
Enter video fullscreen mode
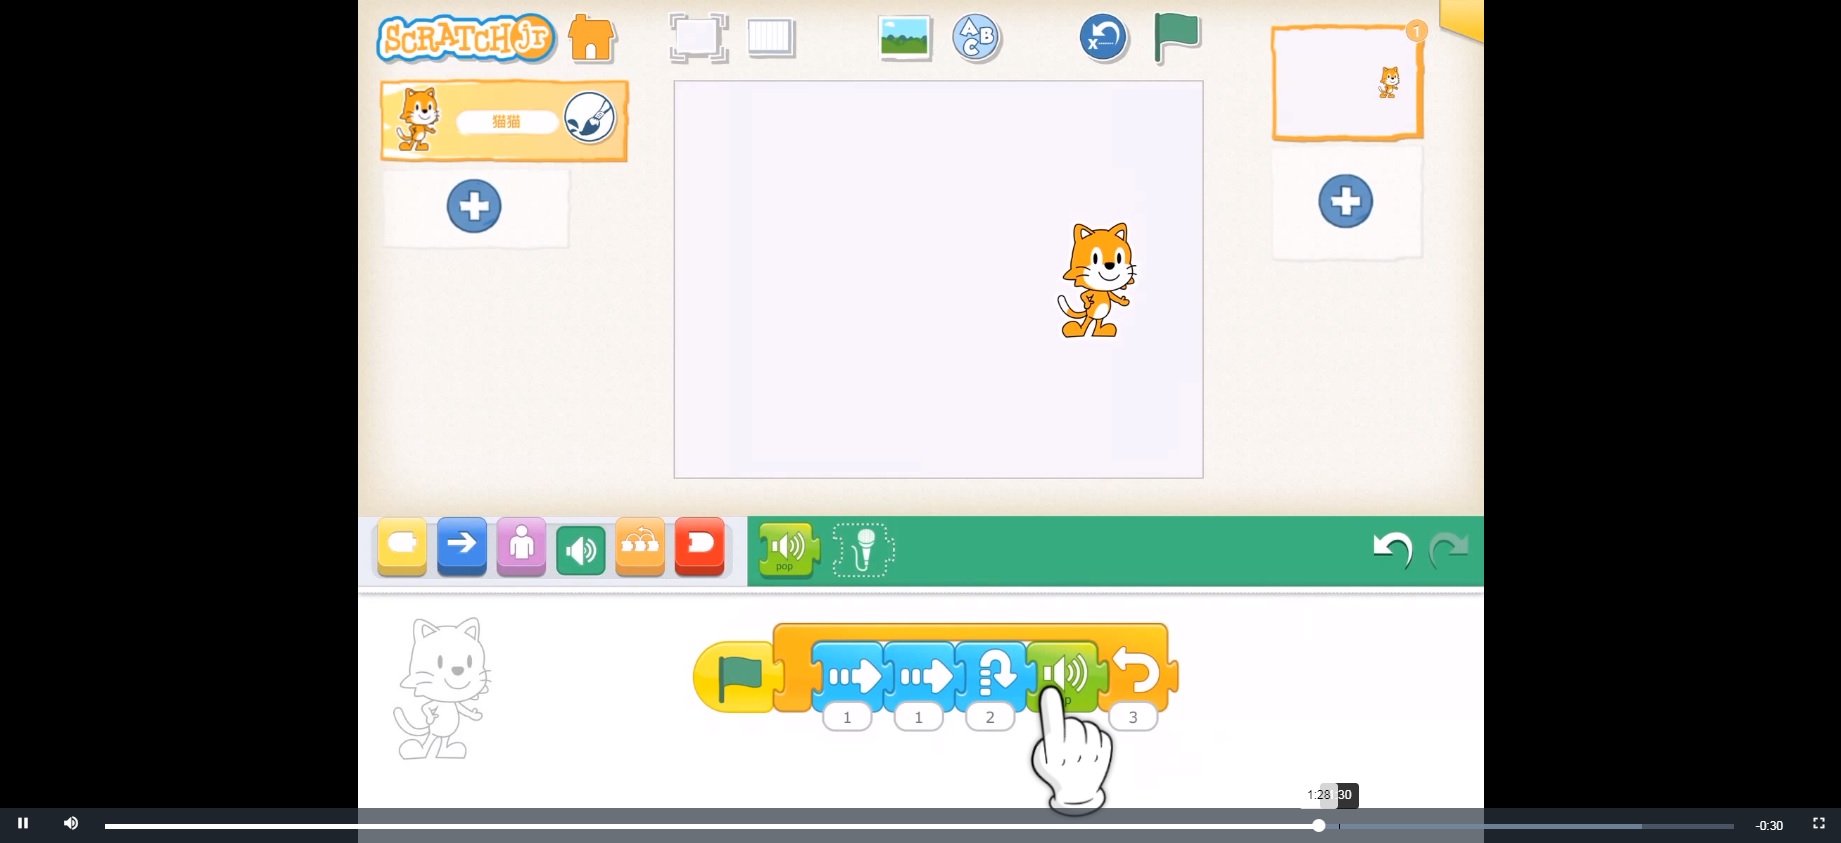pos(1819,824)
